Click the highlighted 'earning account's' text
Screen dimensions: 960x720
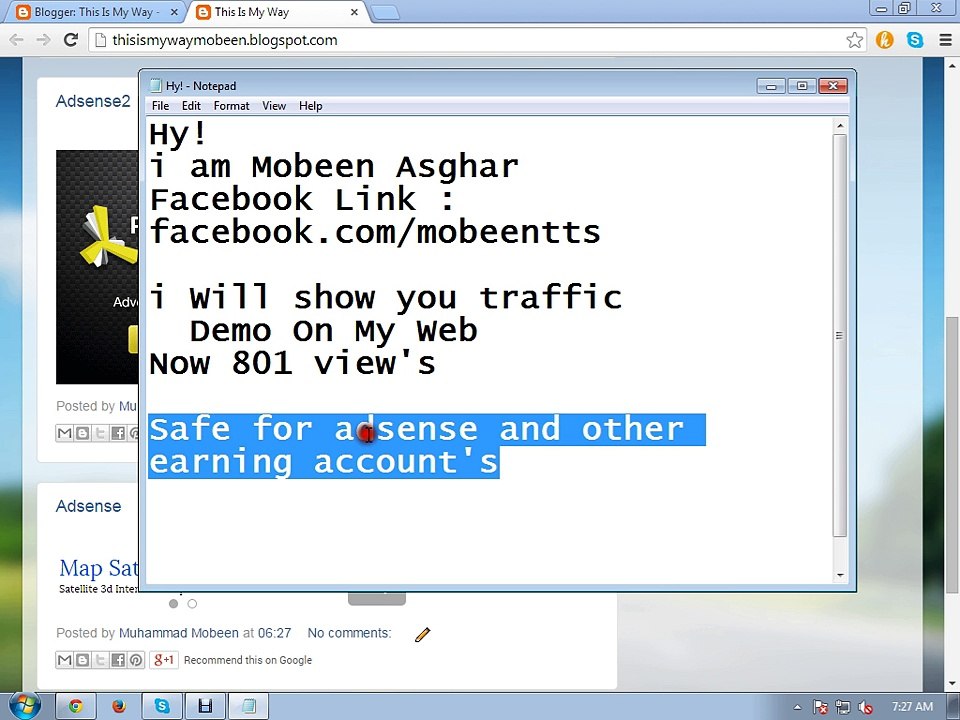(324, 463)
